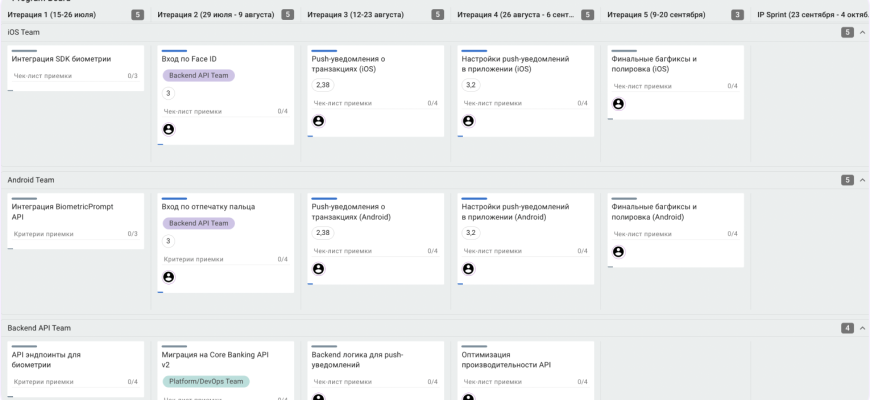Click the count badge next to Итерация 3

437,15
